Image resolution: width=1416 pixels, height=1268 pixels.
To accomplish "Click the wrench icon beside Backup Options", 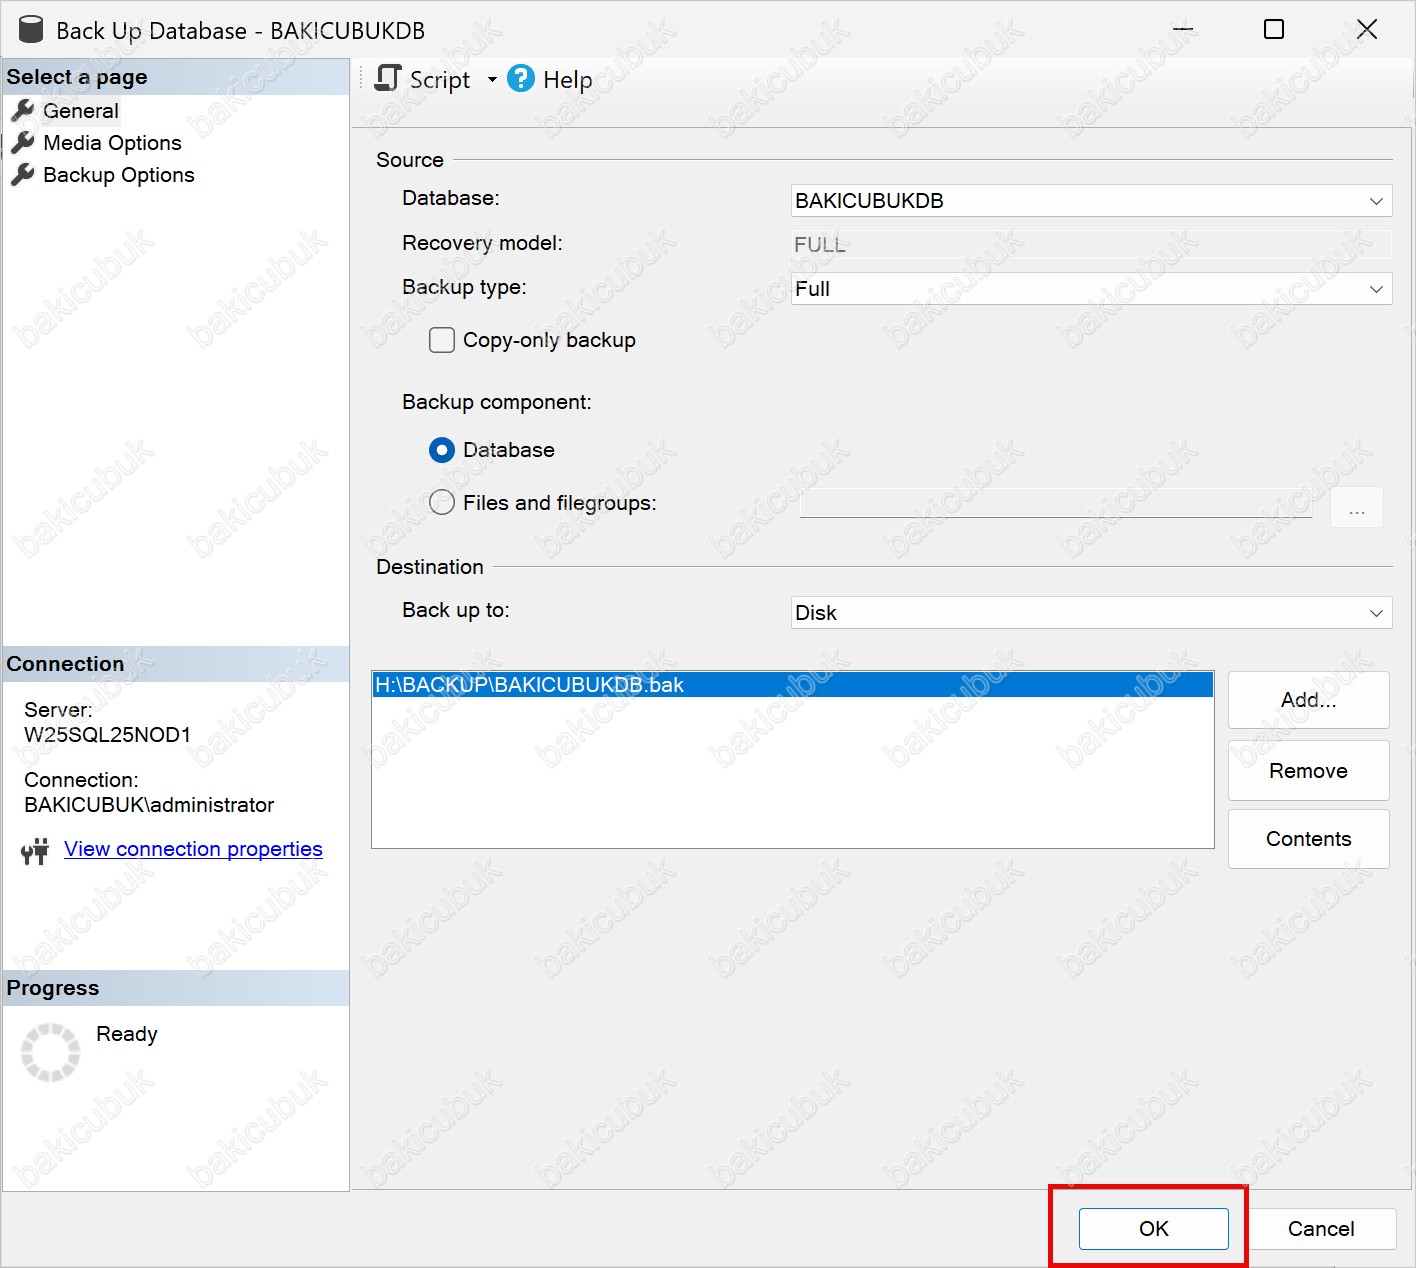I will point(22,175).
